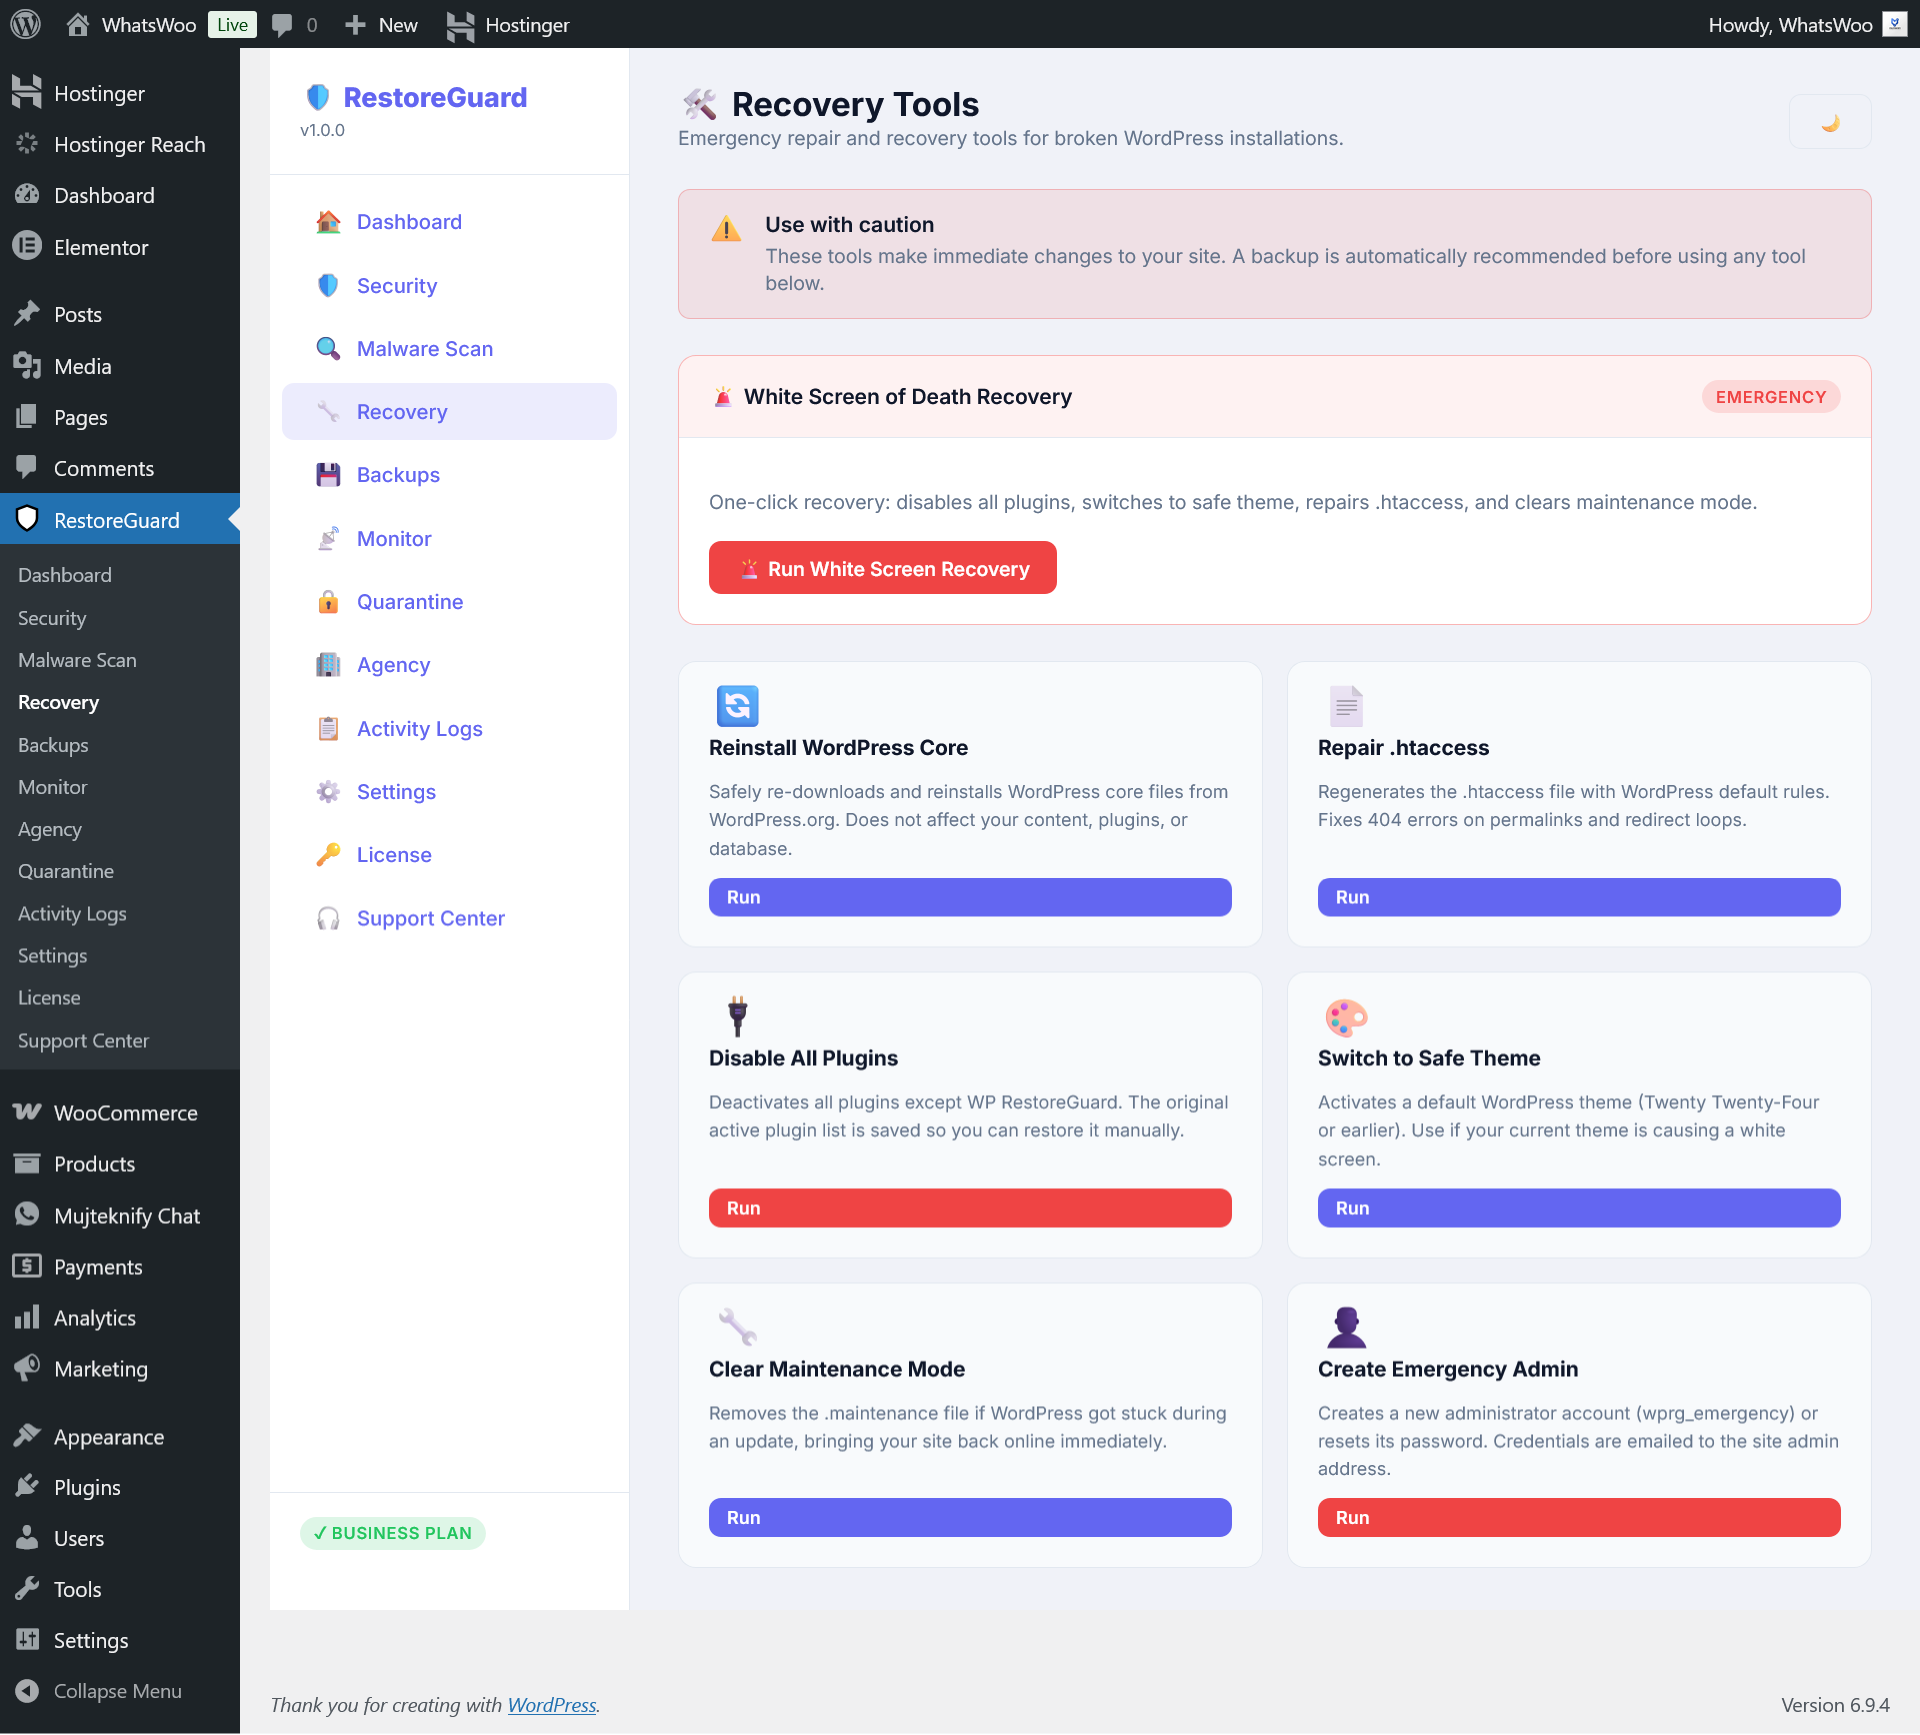Click the Clear Maintenance Mode wrench icon
The height and width of the screenshot is (1735, 1920).
click(x=738, y=1328)
